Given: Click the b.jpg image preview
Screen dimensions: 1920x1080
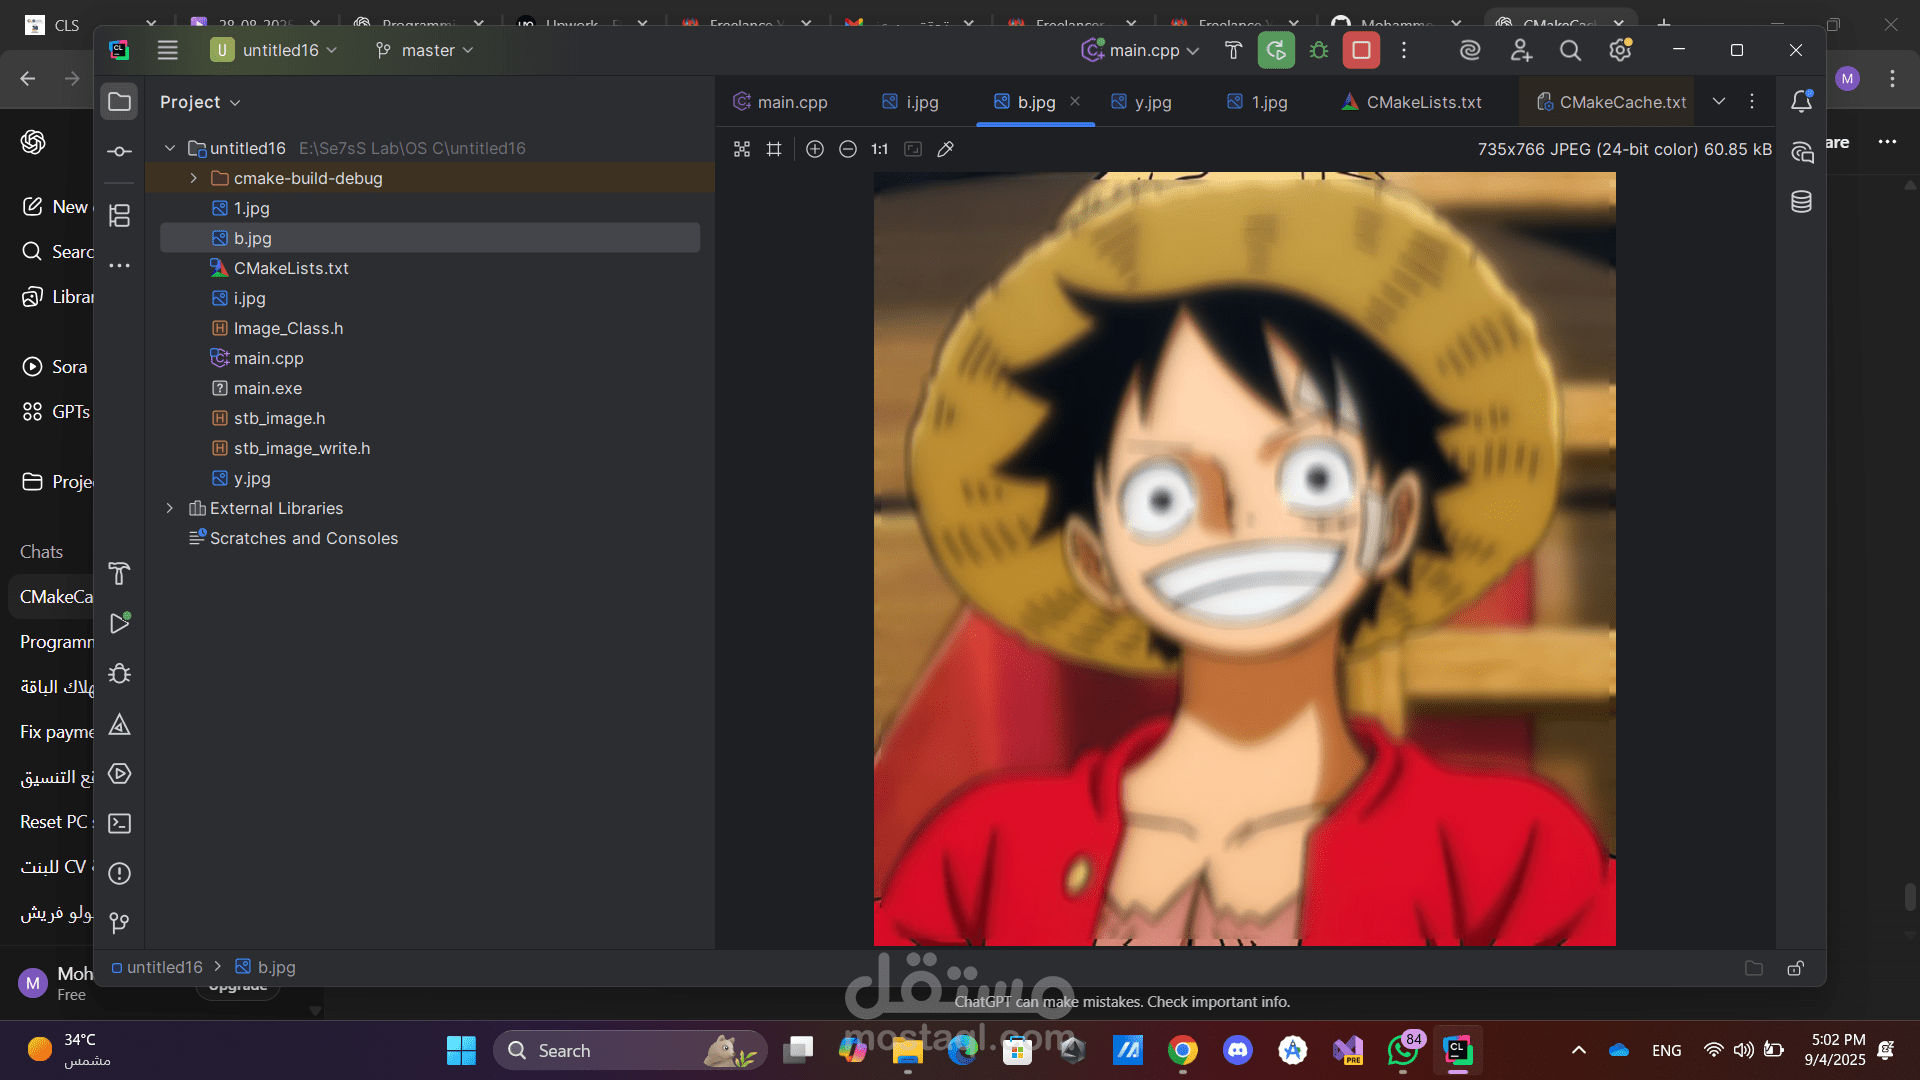Looking at the screenshot, I should point(1244,558).
